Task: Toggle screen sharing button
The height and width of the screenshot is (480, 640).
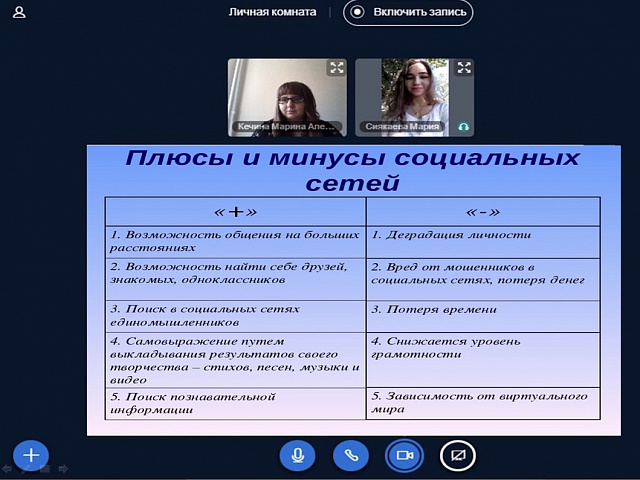Action: tap(458, 455)
